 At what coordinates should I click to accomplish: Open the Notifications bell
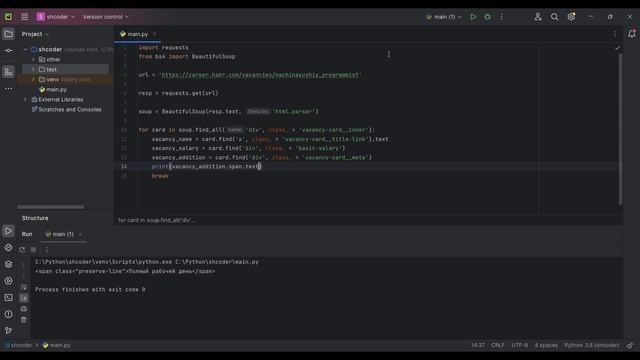631,34
